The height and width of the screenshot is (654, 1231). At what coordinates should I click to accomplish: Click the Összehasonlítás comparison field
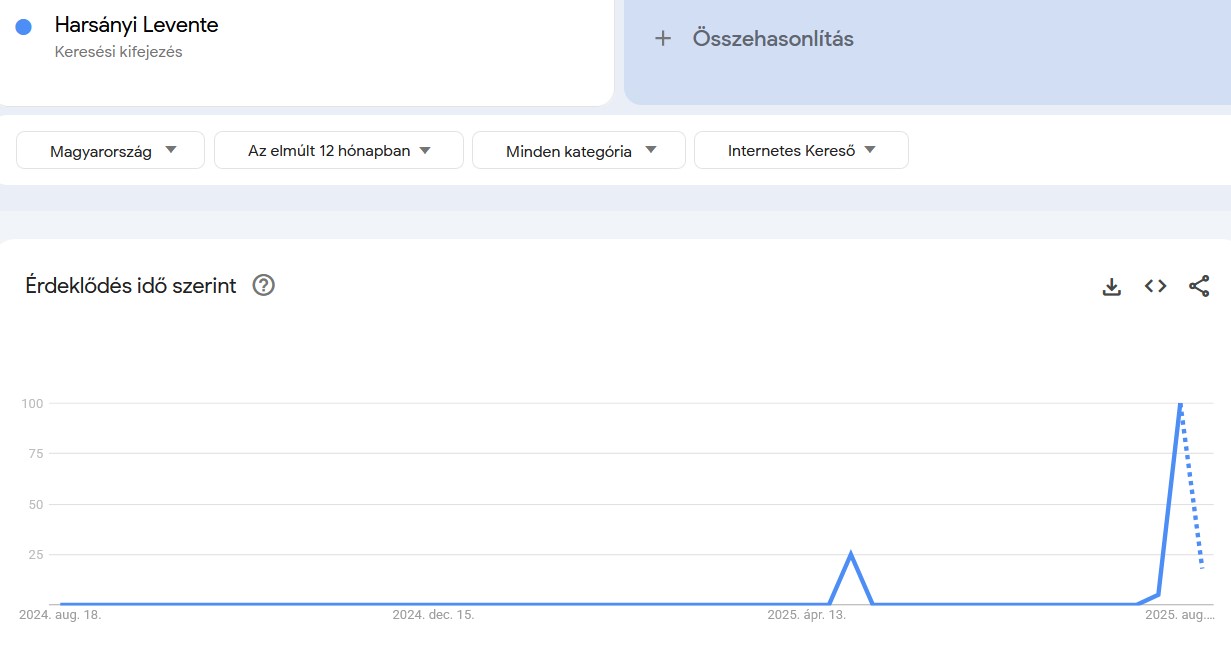pos(773,38)
